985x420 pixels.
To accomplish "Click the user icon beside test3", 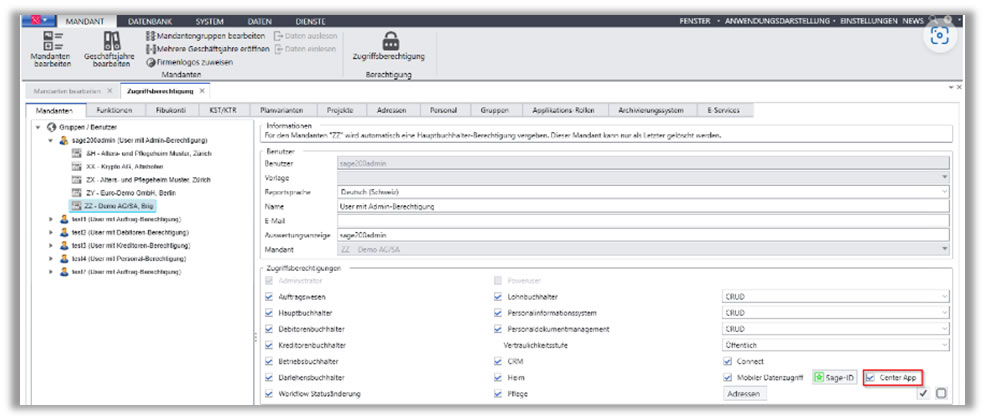I will (63, 245).
